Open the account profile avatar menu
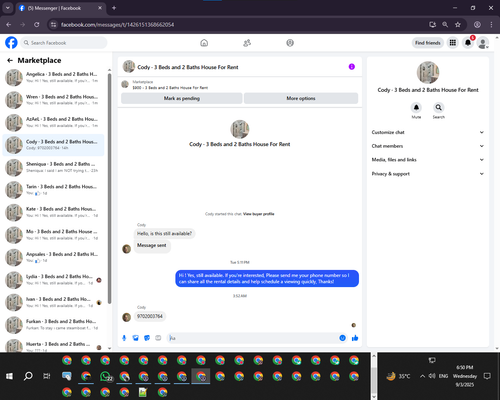 (x=483, y=43)
